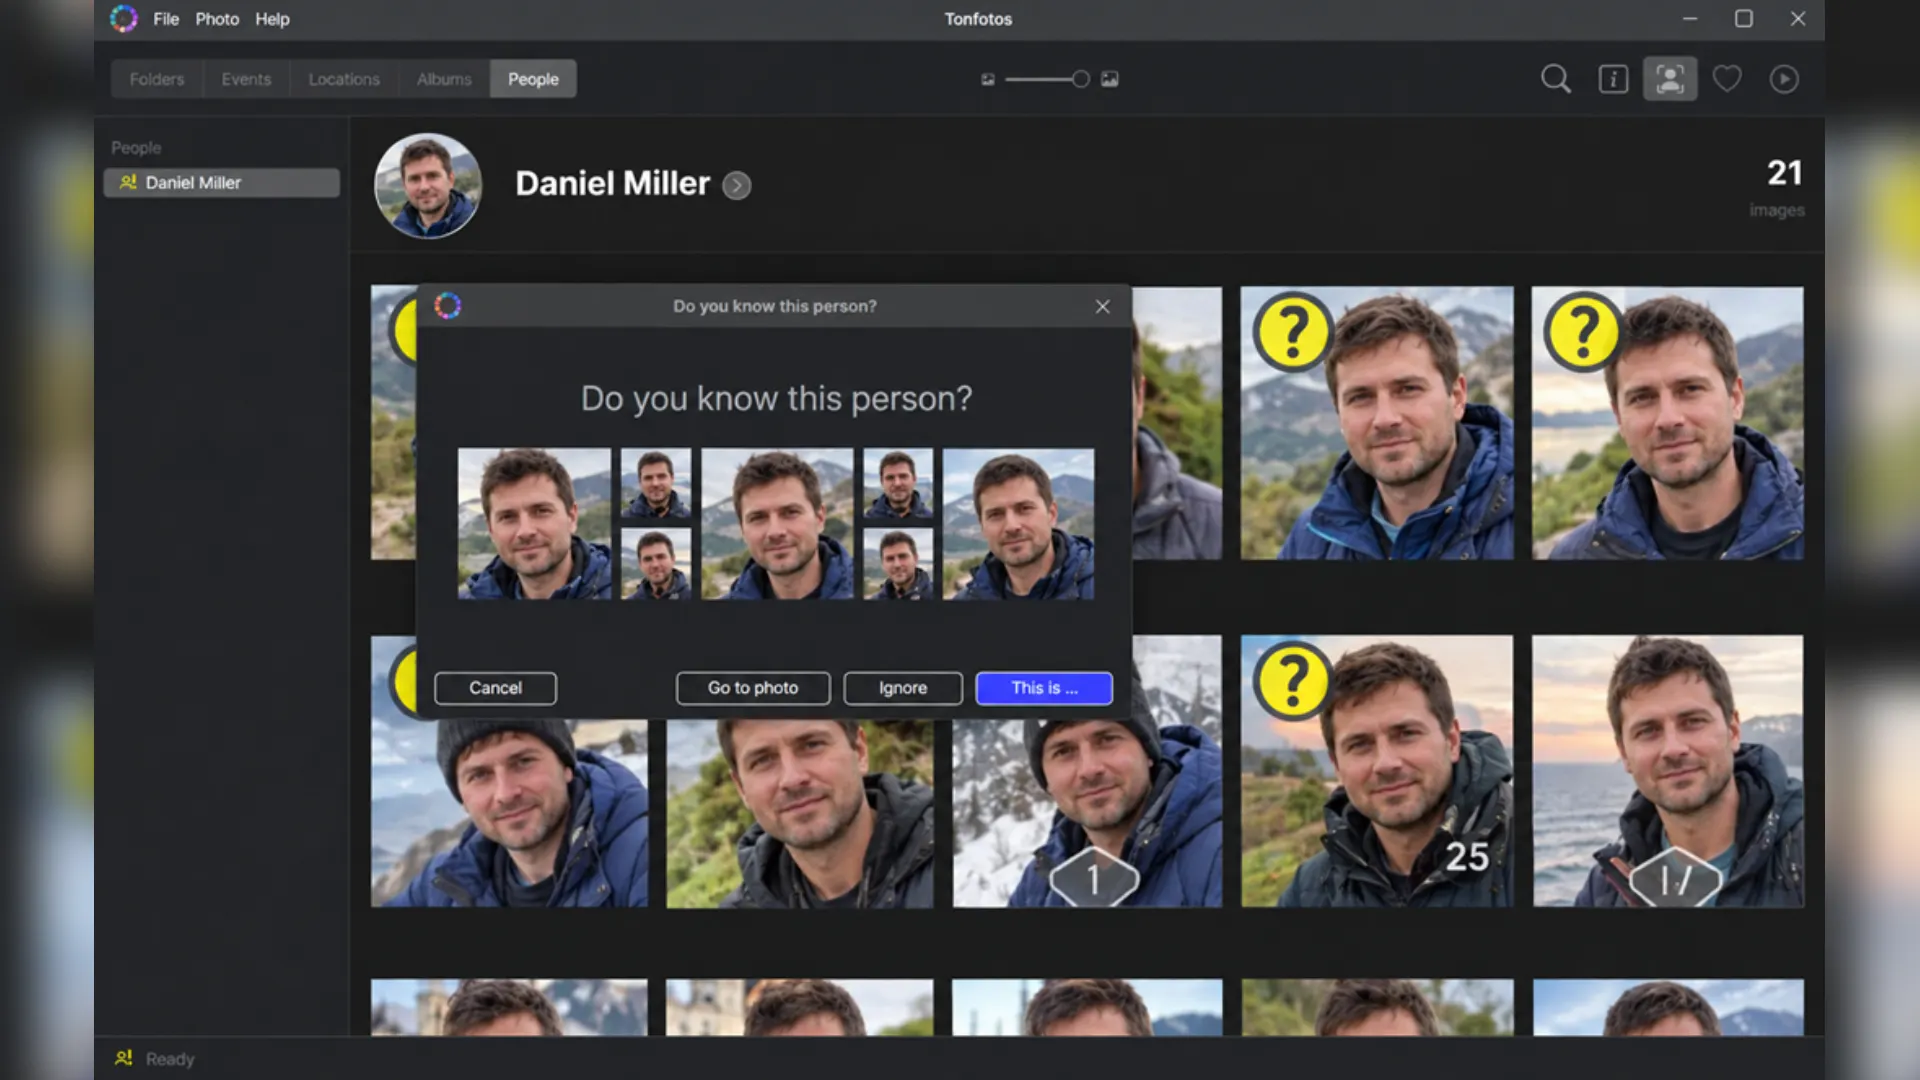This screenshot has width=1920, height=1080.
Task: Click the Ready status bar icon
Action: (124, 1058)
